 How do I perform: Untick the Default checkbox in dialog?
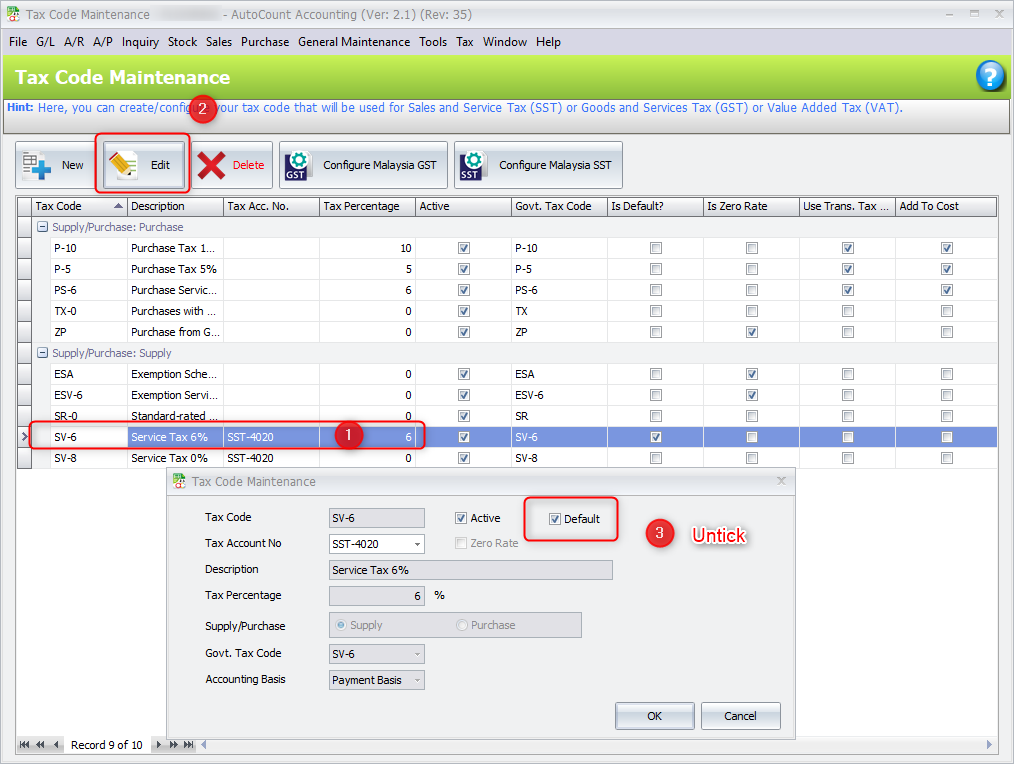click(555, 519)
